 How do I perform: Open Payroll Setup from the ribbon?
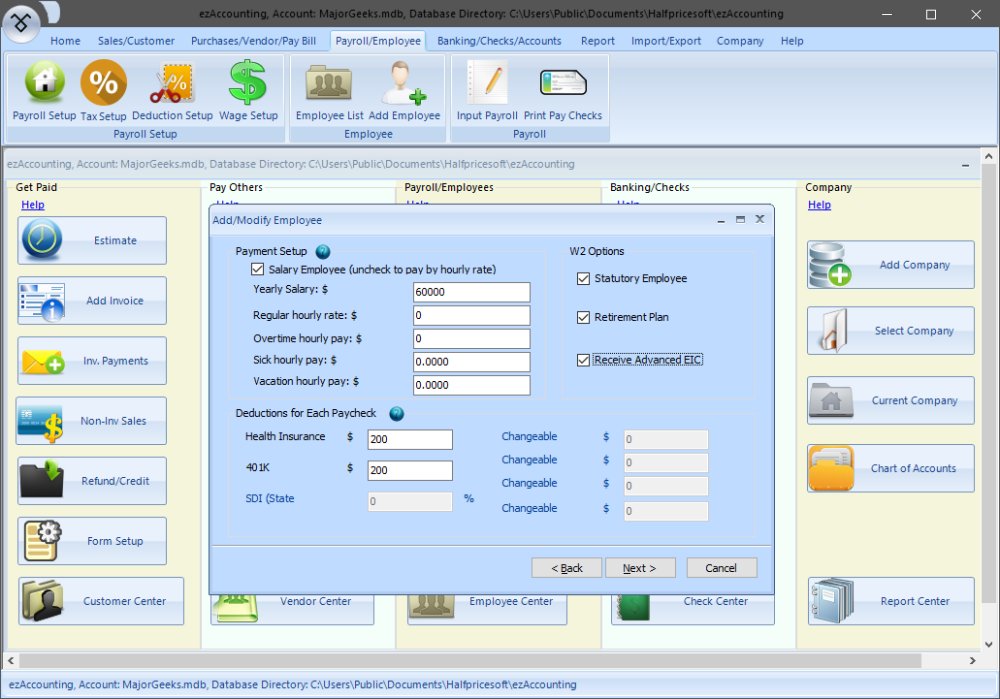pos(44,90)
